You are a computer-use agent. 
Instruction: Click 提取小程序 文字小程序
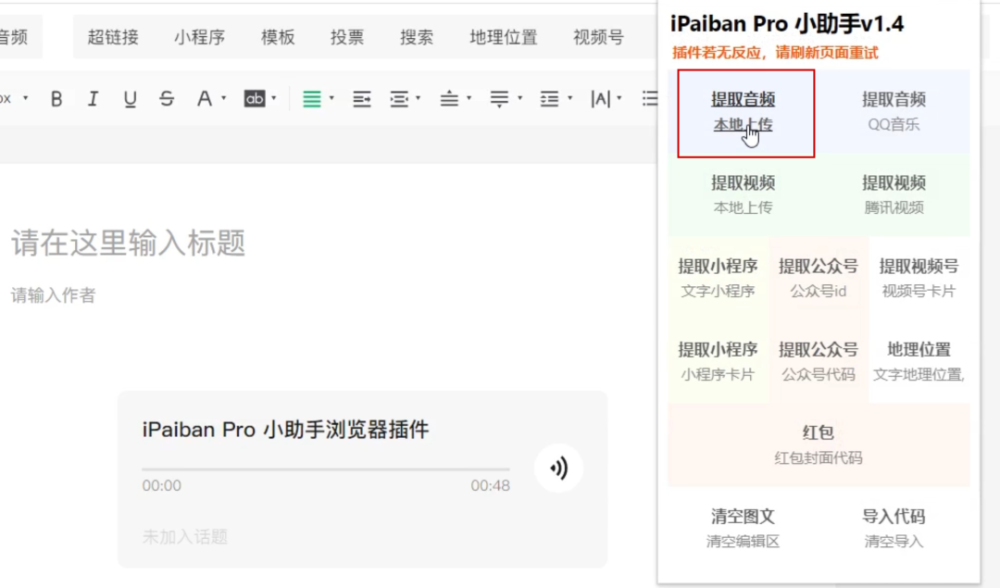pos(718,278)
